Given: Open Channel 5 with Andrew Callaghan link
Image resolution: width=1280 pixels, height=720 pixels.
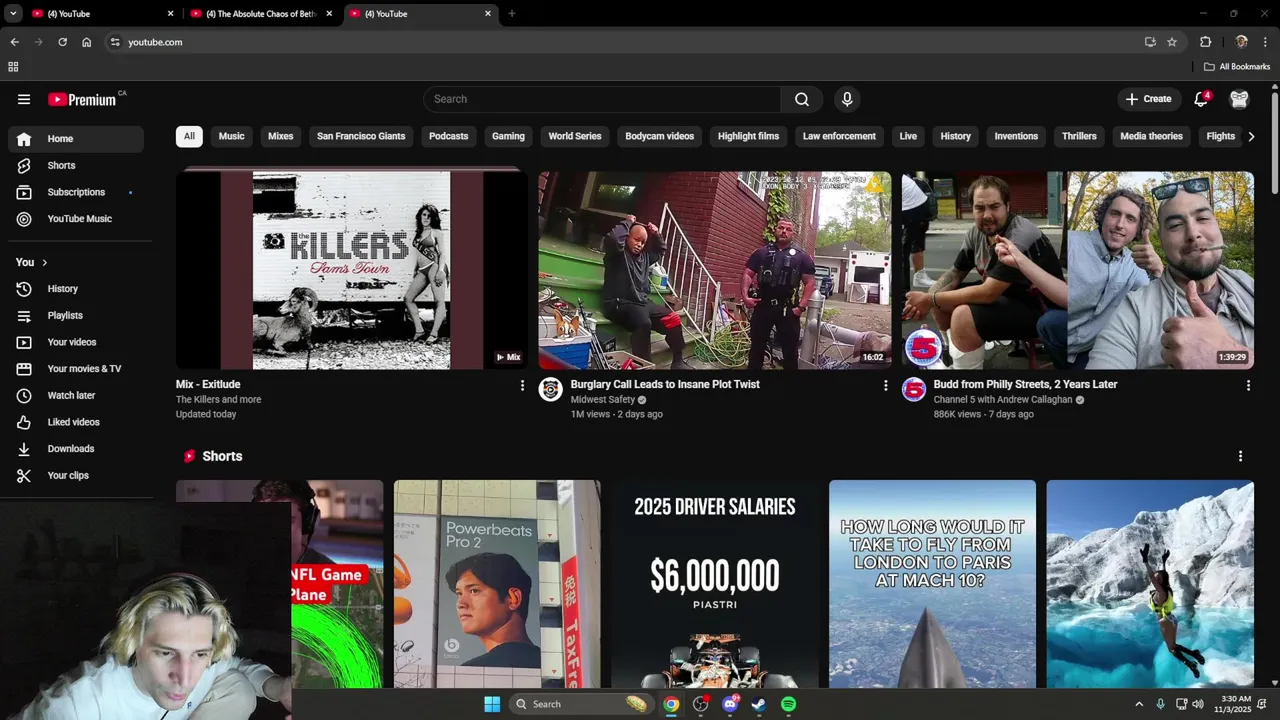Looking at the screenshot, I should (x=1003, y=400).
